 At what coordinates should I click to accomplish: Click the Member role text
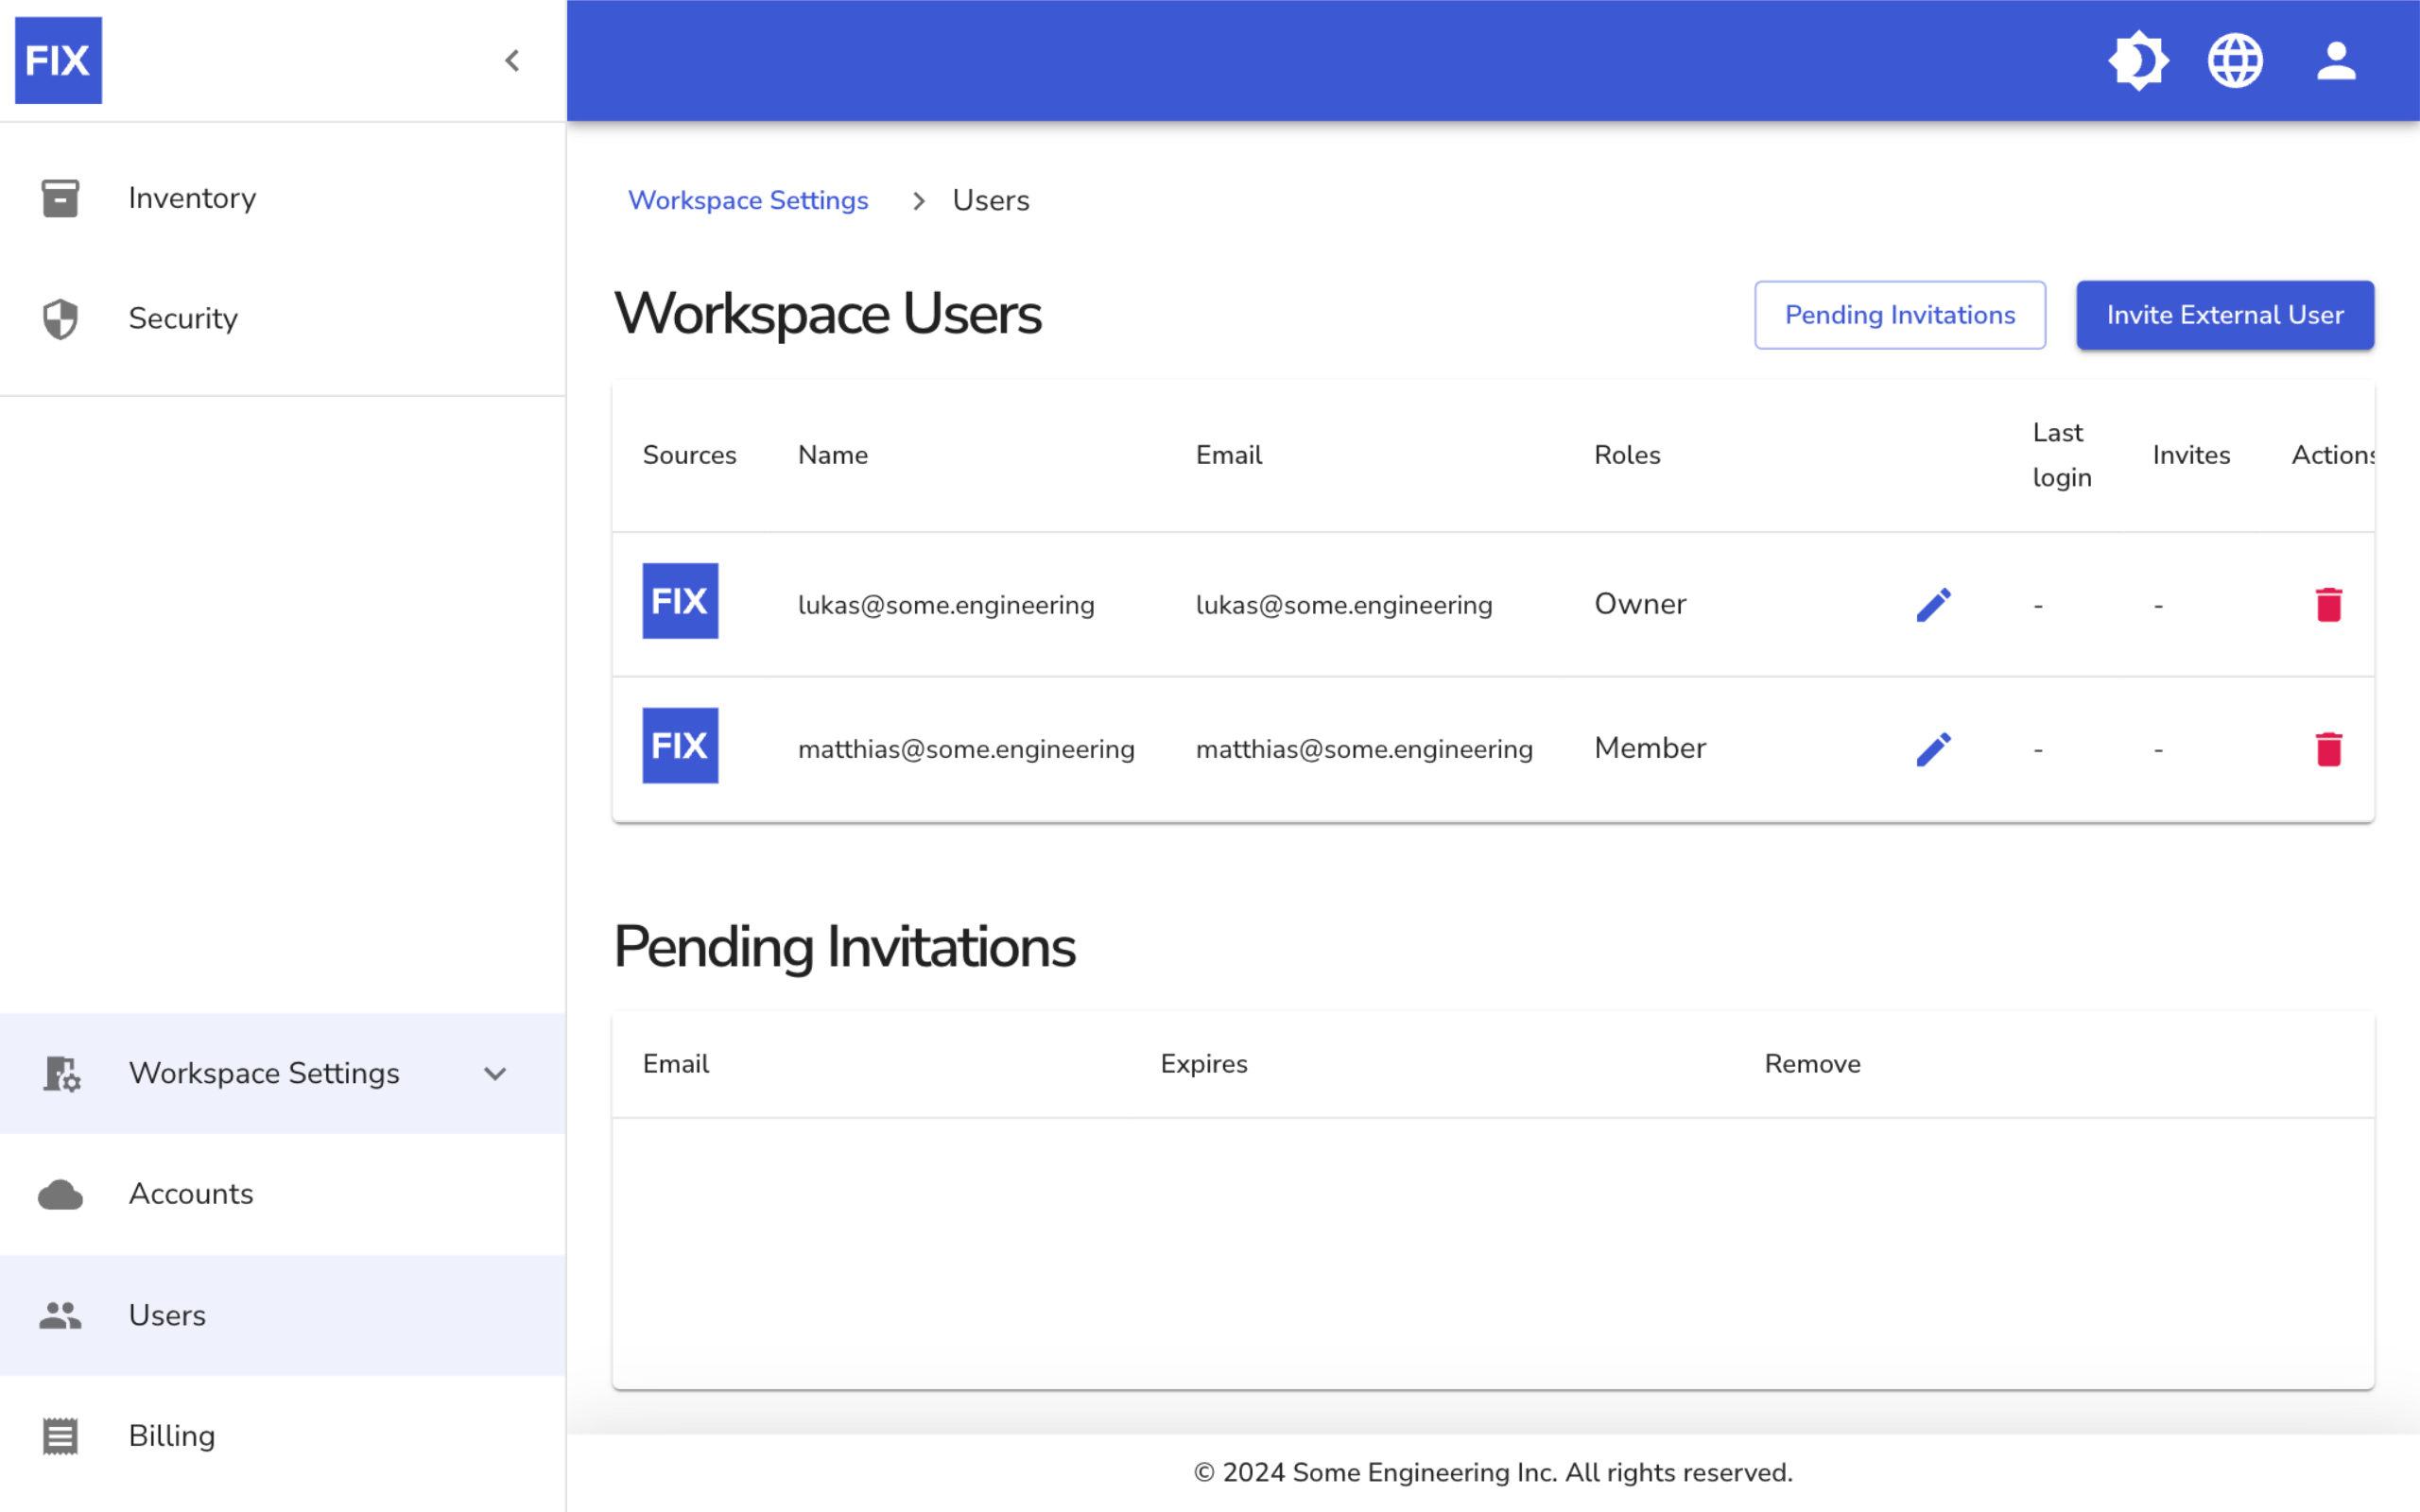point(1650,748)
